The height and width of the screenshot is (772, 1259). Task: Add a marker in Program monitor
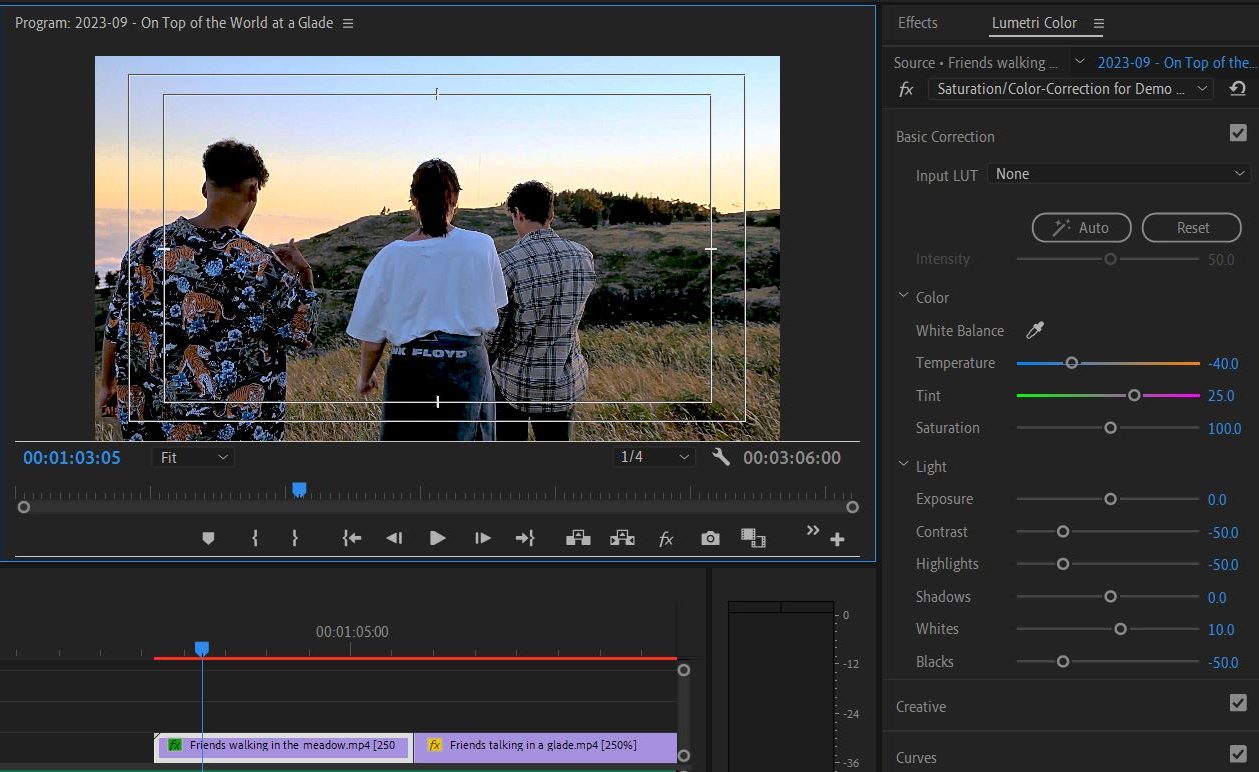point(208,538)
